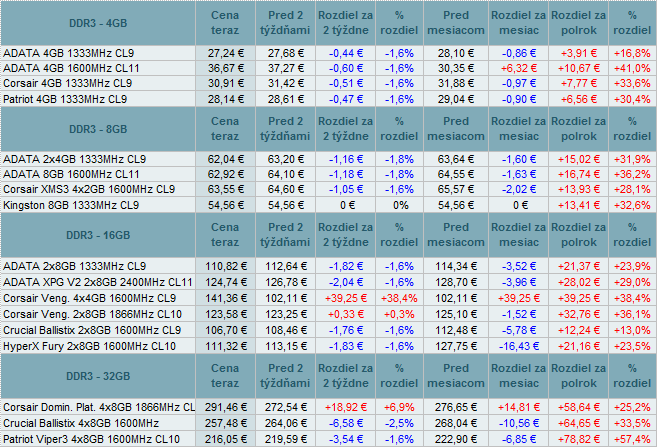Click Corsair Veng. 4x4GB 1600MHz CL9 name

click(89, 298)
